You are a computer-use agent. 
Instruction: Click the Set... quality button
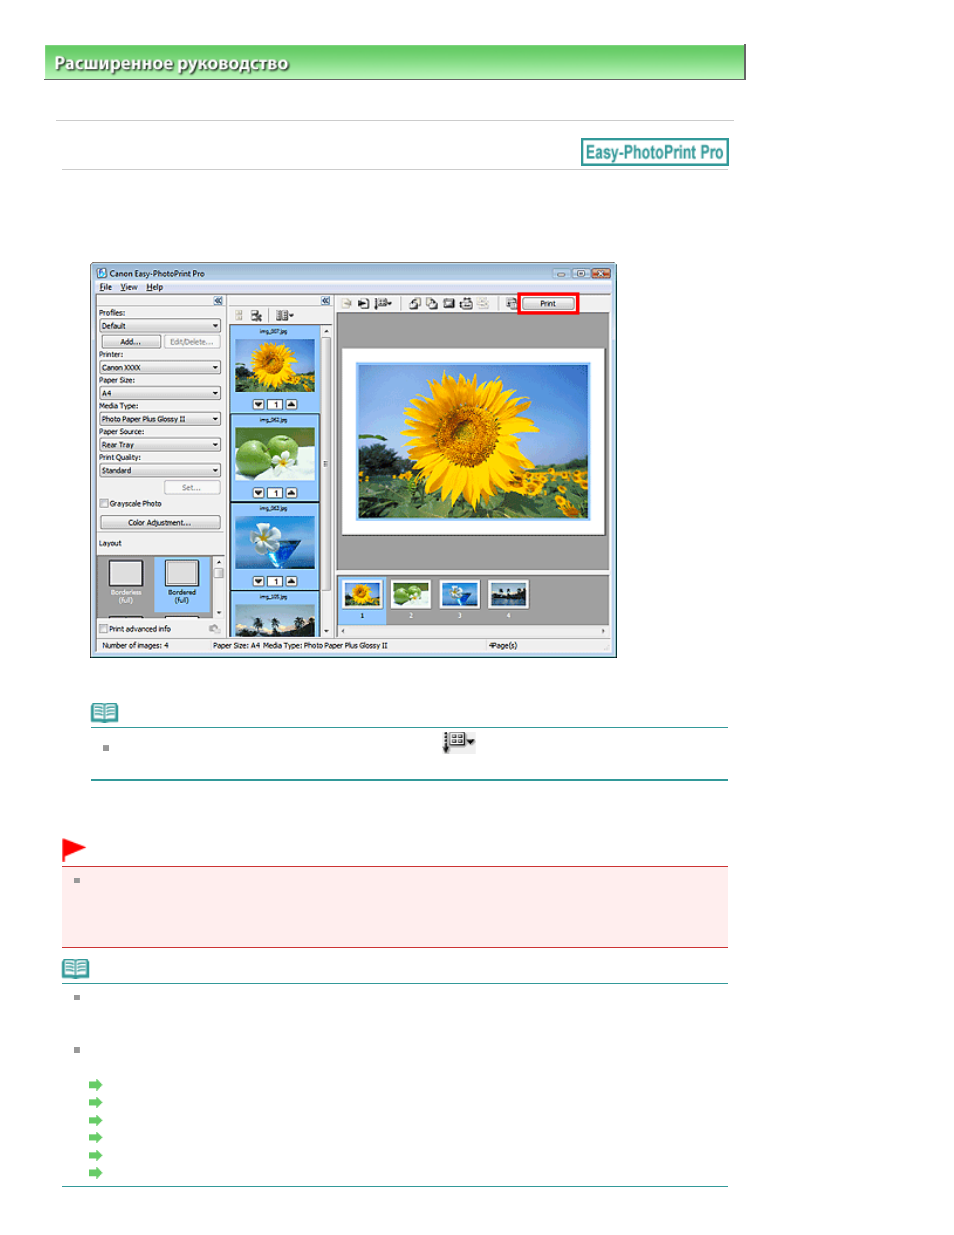point(192,487)
